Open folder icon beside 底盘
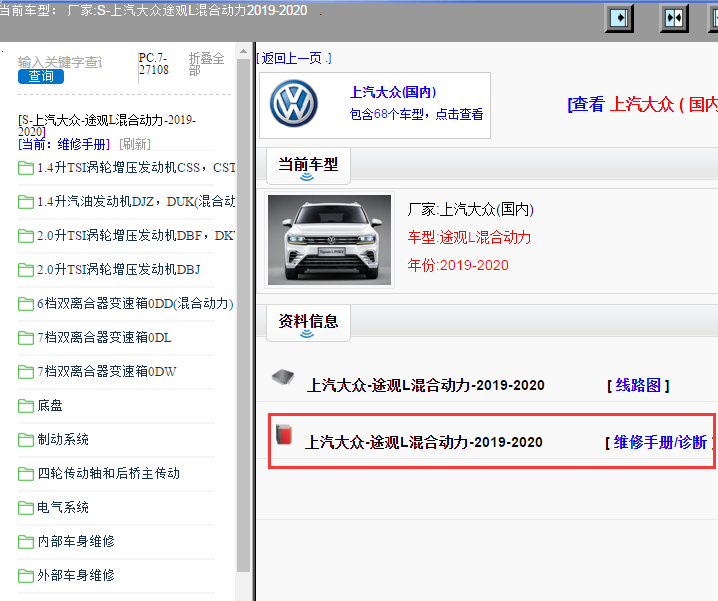This screenshot has height=601, width=718. (x=26, y=406)
